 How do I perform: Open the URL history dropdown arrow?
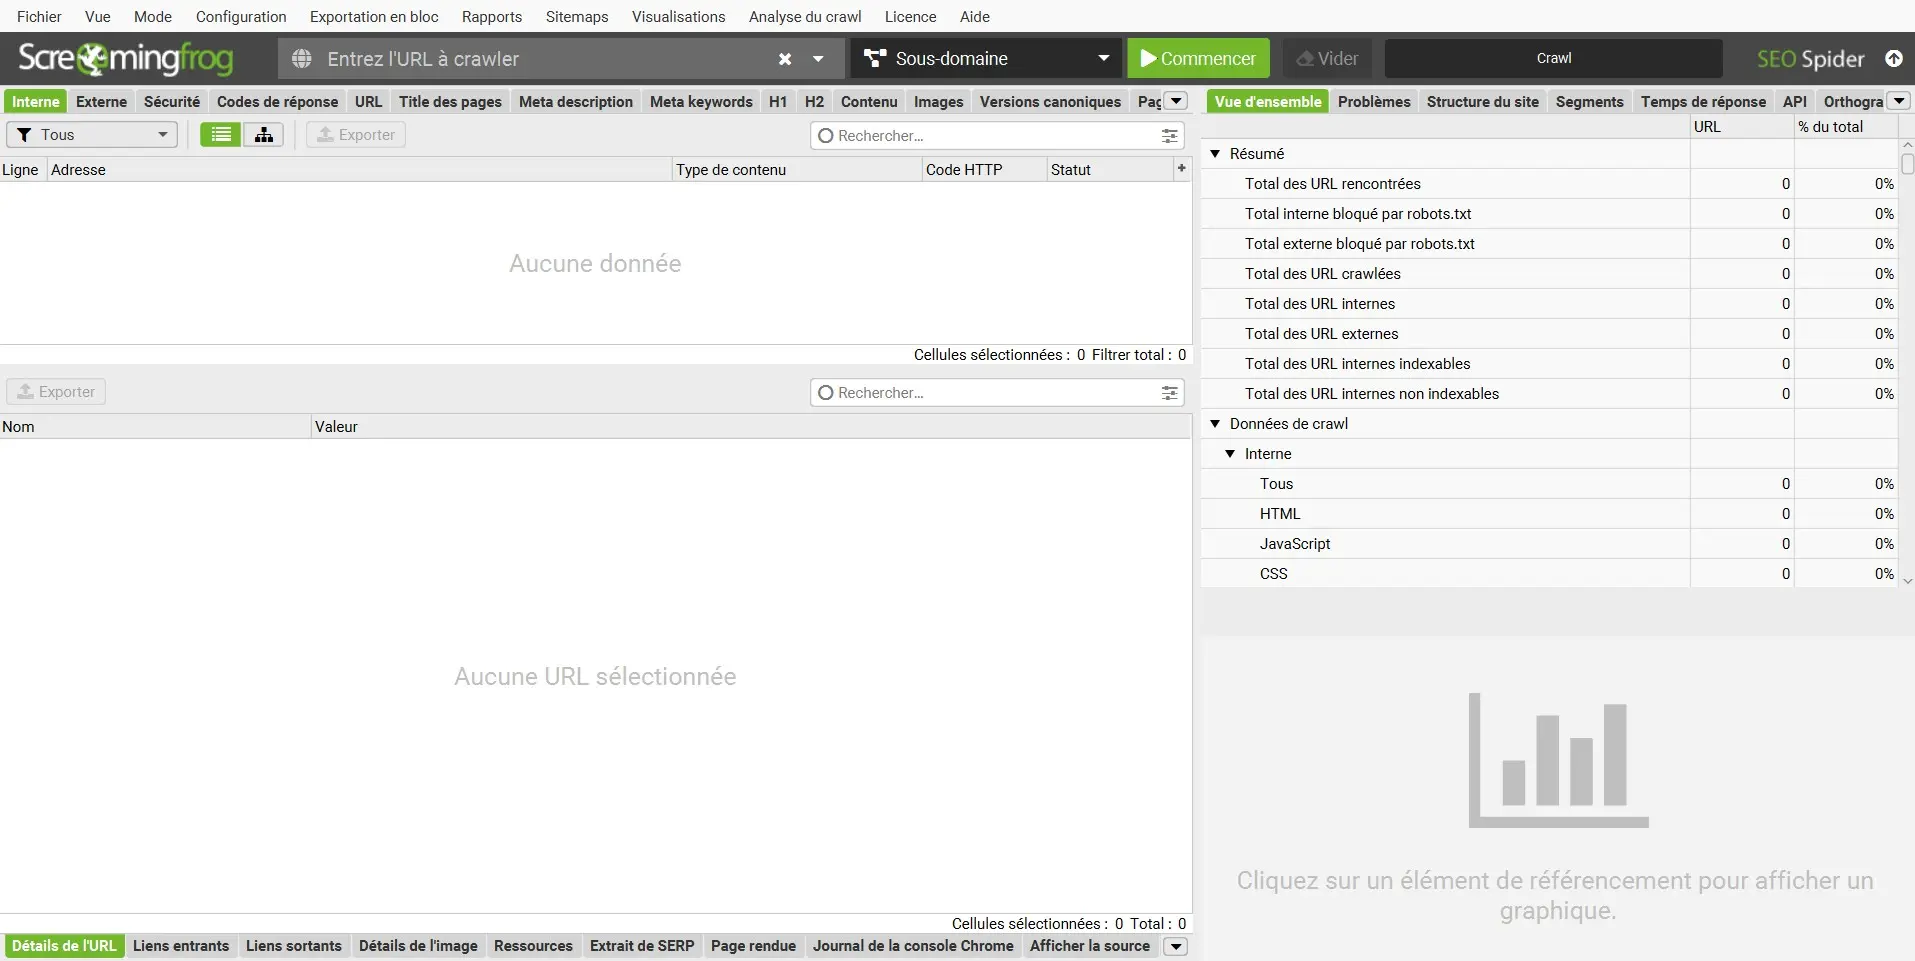point(818,59)
